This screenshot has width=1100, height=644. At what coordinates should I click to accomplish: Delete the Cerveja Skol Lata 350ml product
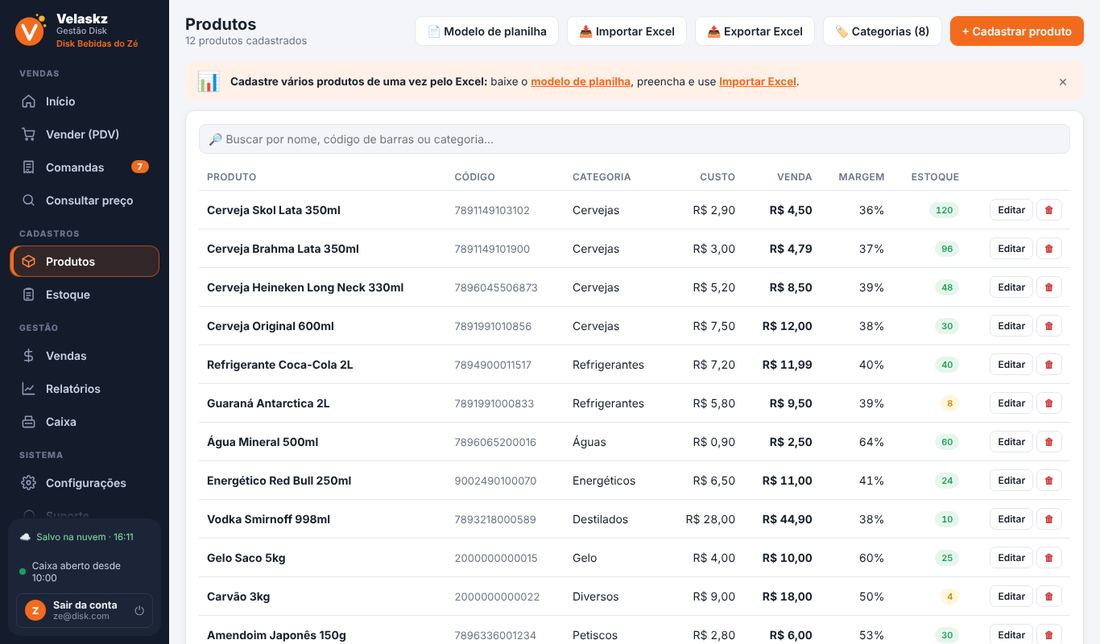point(1049,210)
